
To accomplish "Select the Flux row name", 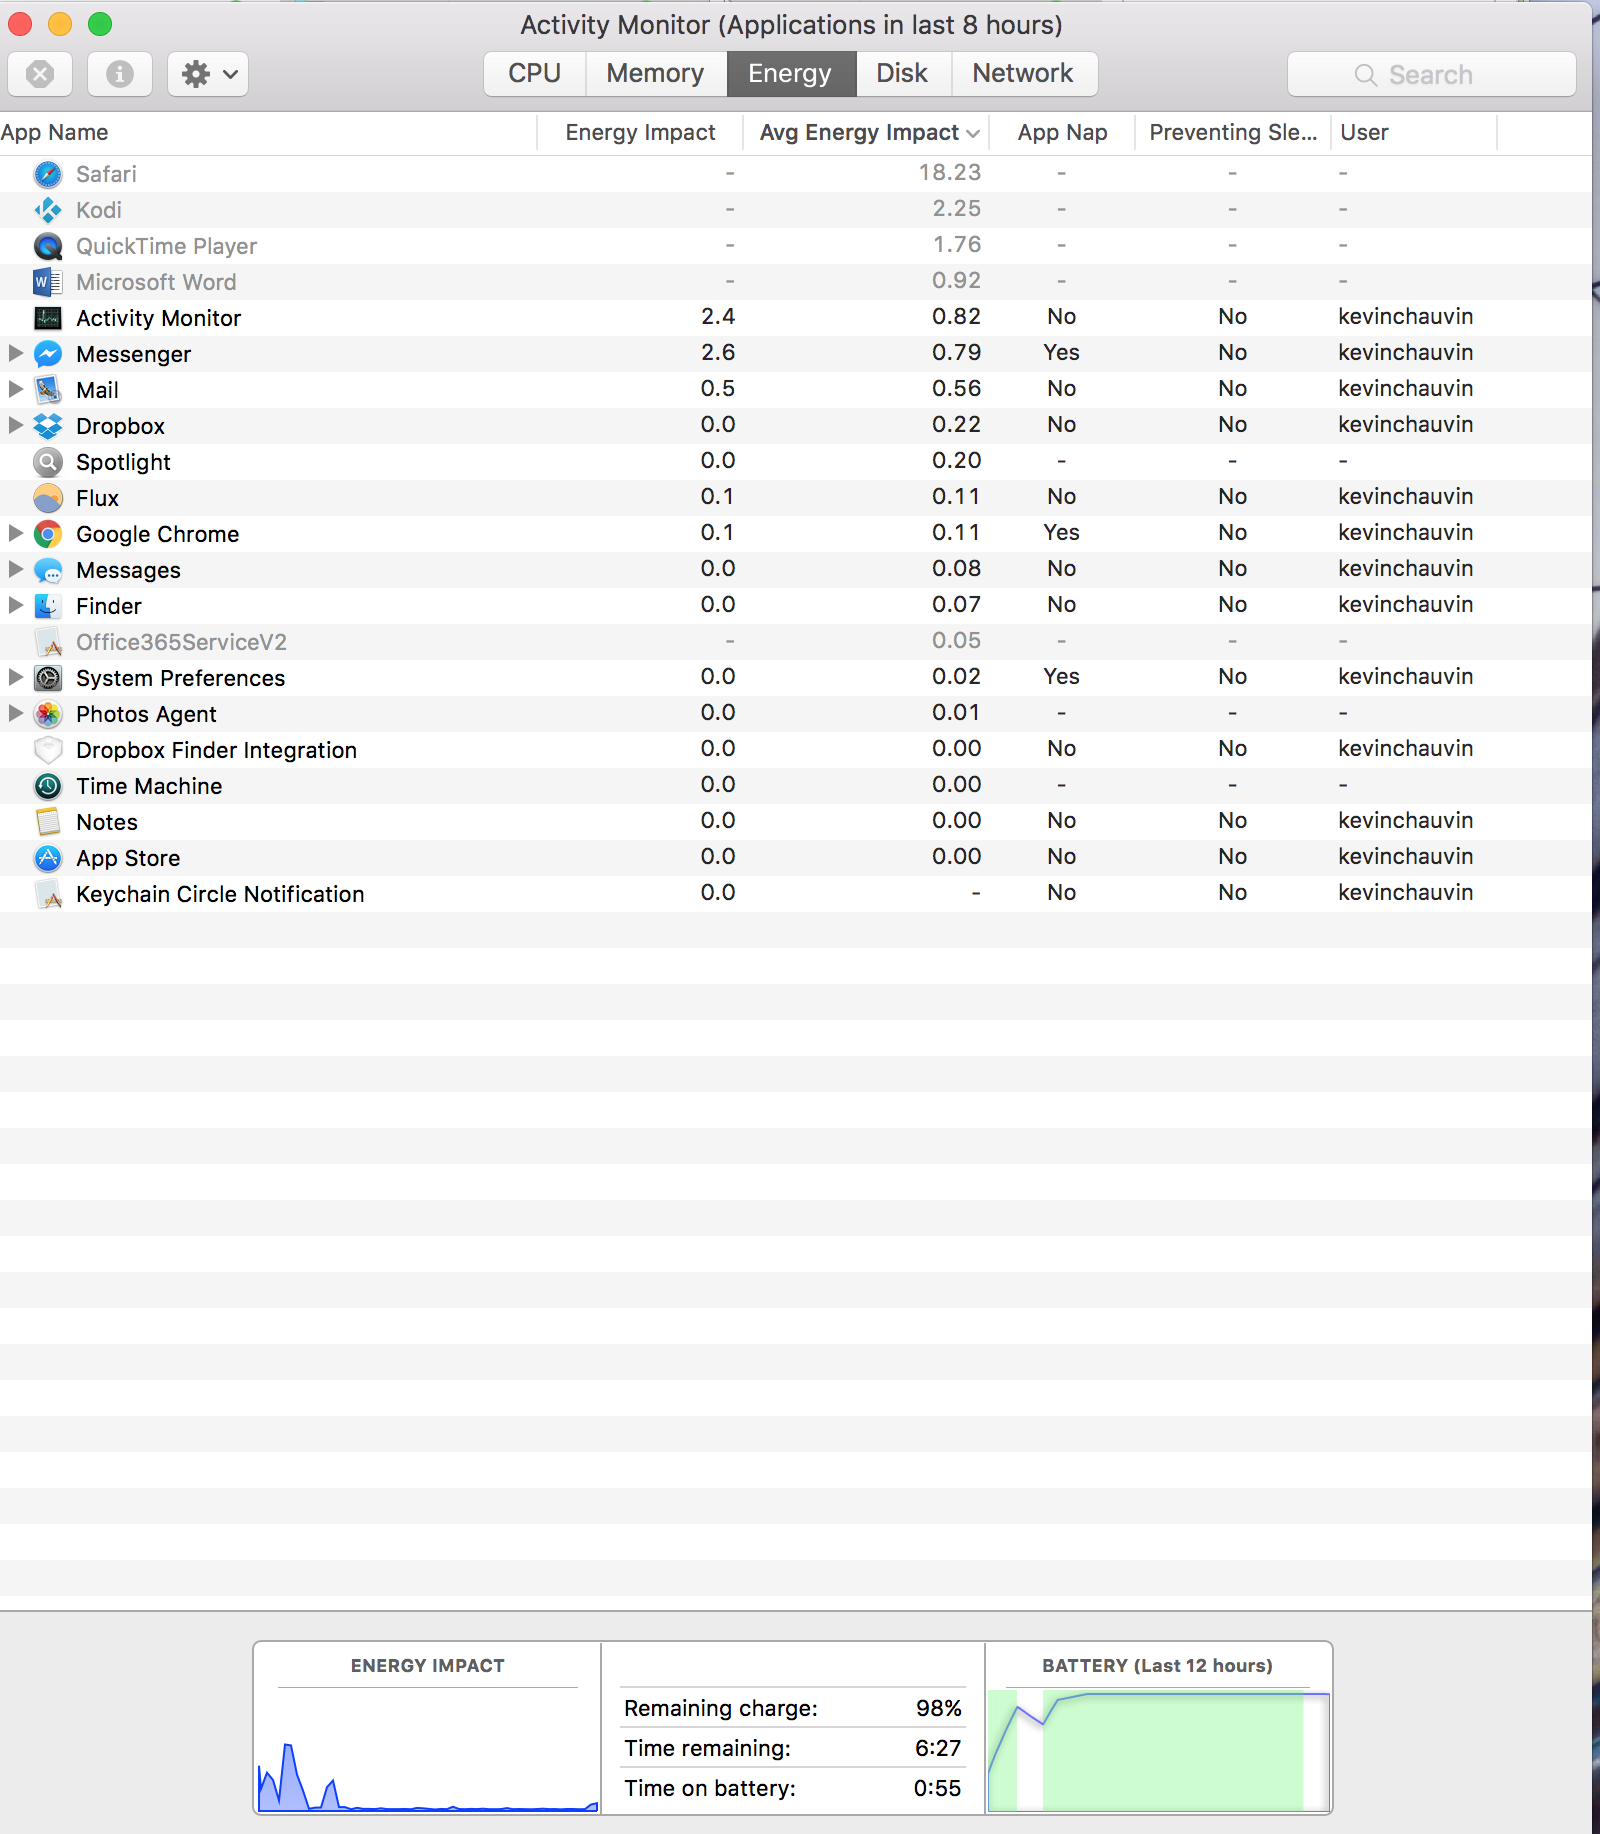I will point(97,498).
